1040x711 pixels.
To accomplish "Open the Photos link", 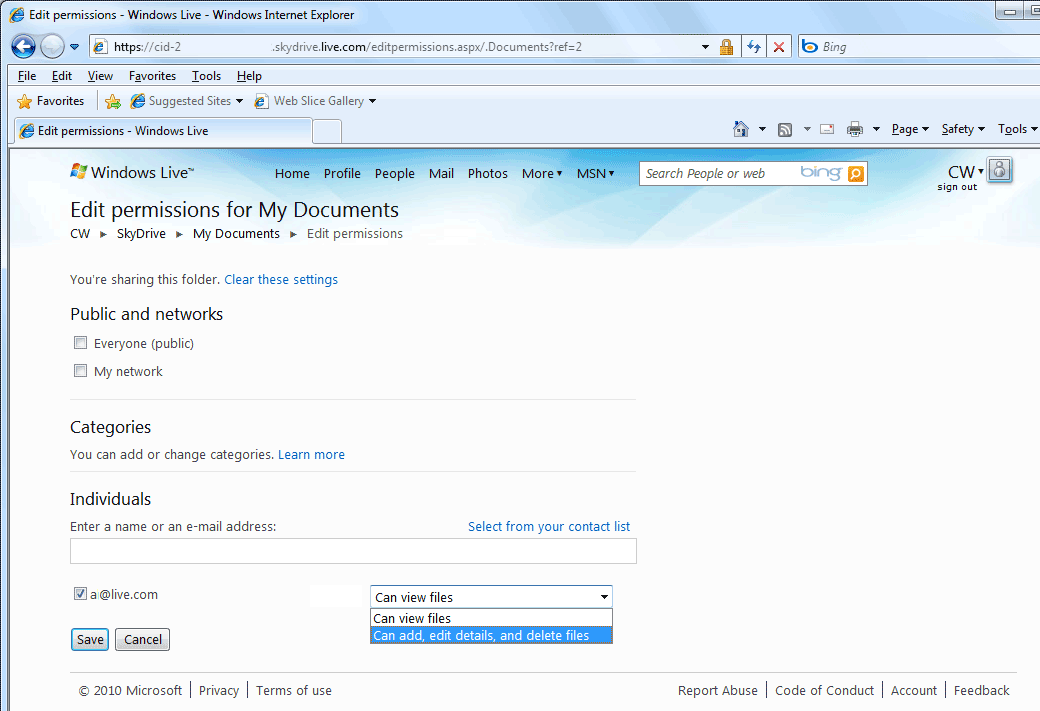I will (488, 173).
